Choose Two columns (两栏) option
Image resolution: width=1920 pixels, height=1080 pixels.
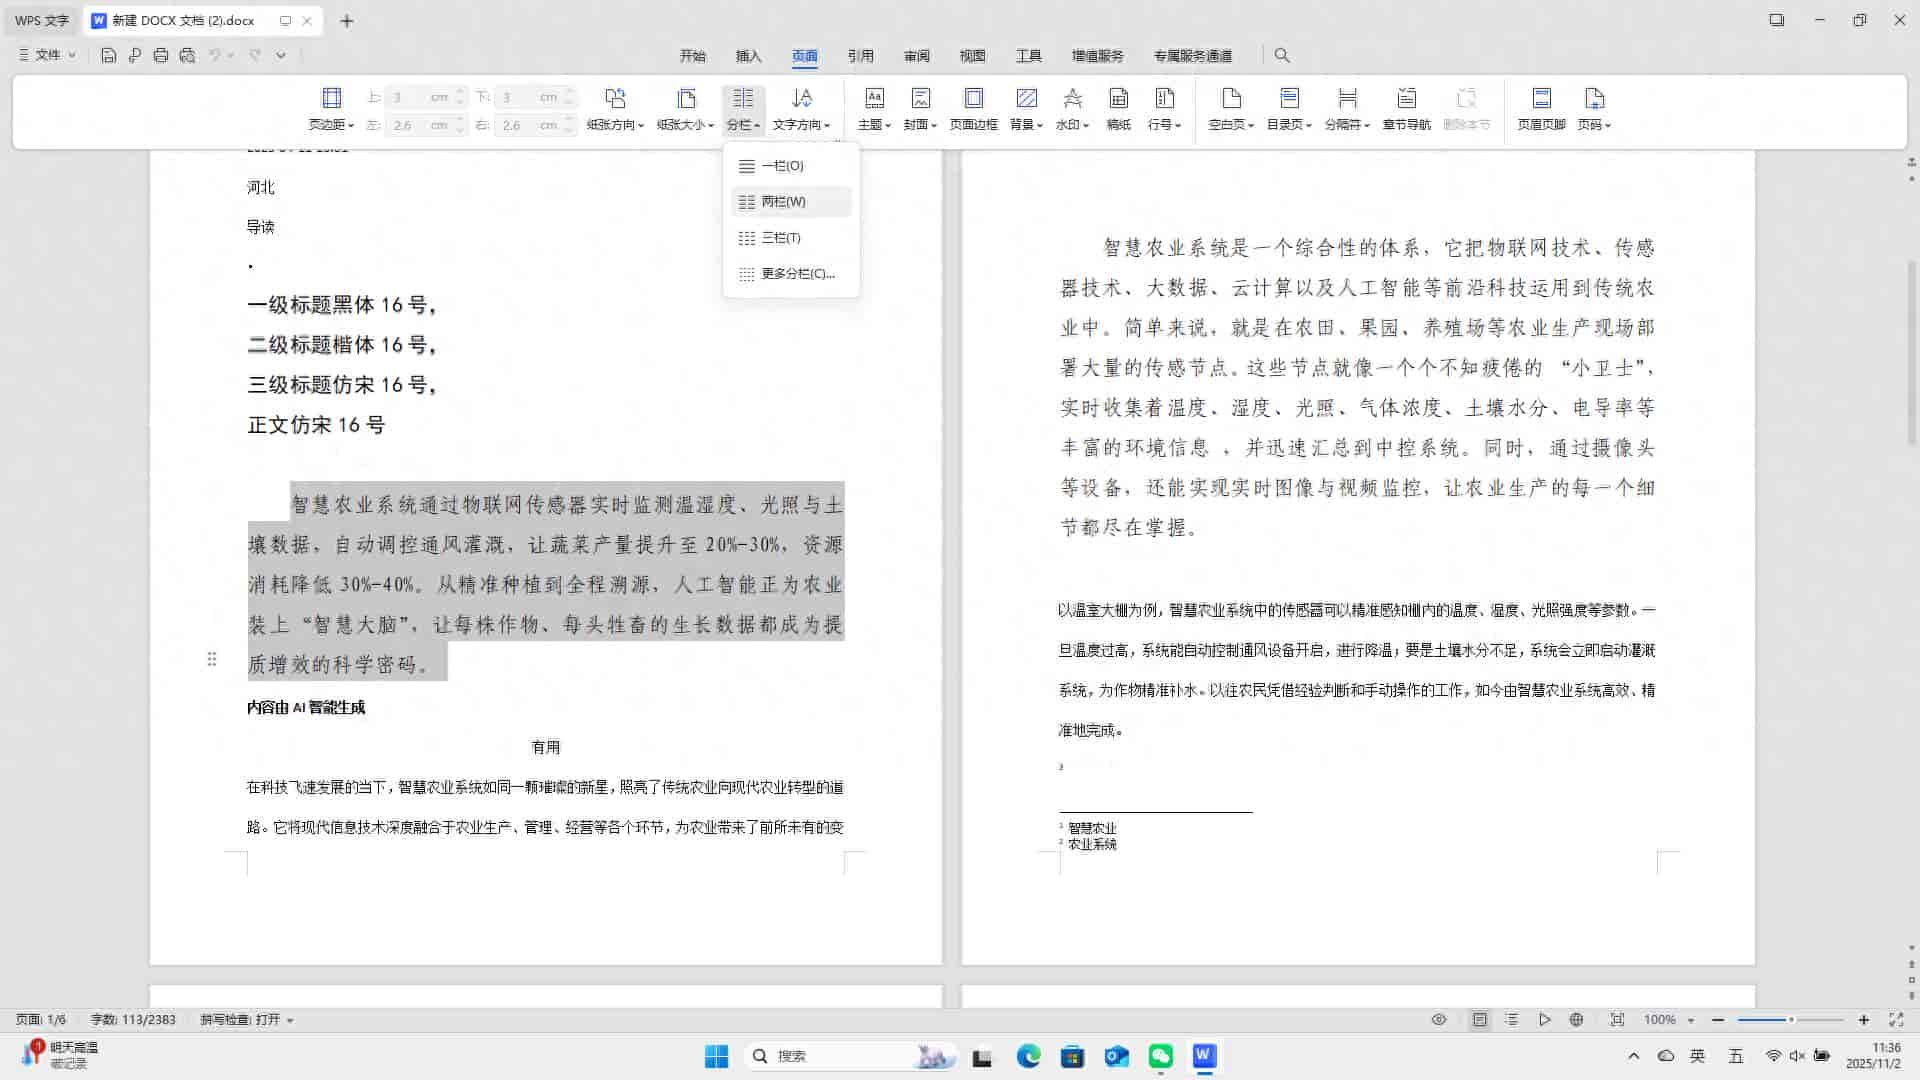pyautogui.click(x=790, y=202)
